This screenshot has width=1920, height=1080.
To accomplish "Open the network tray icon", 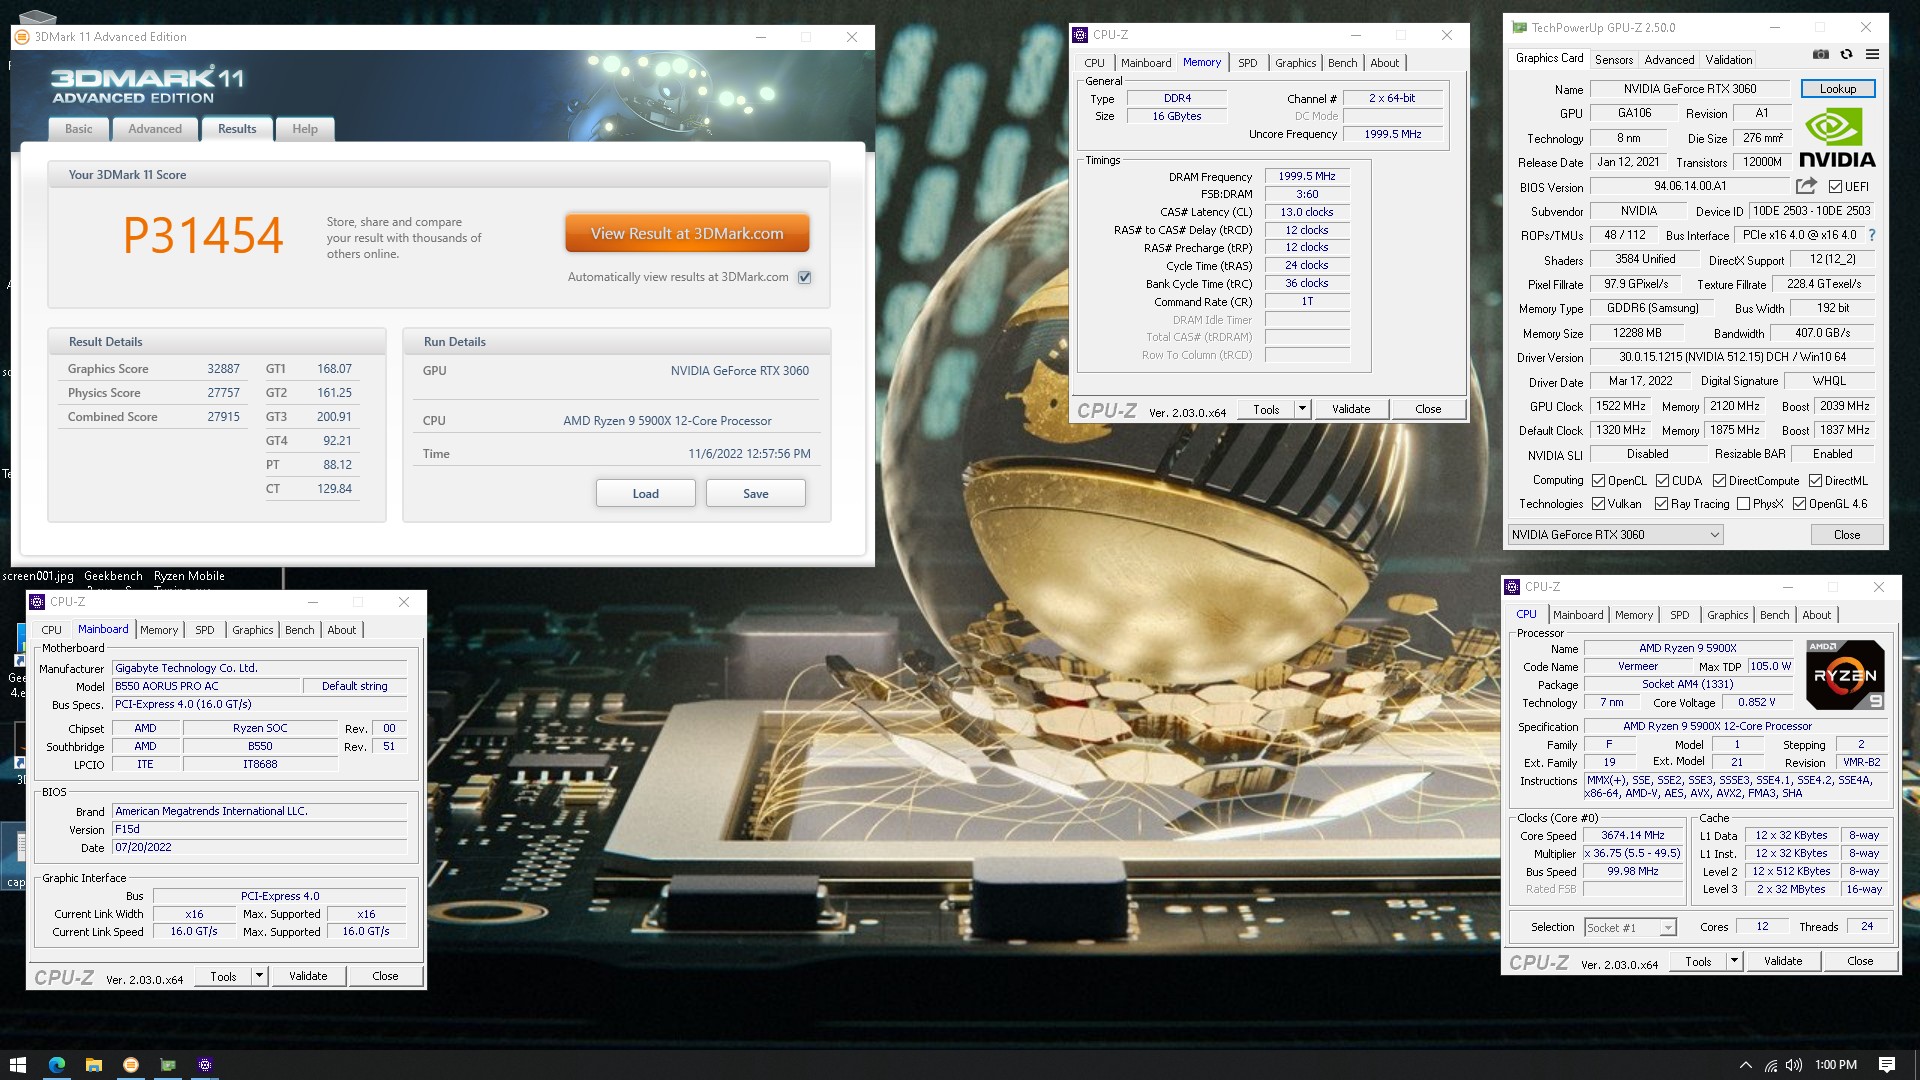I will 1771,1065.
